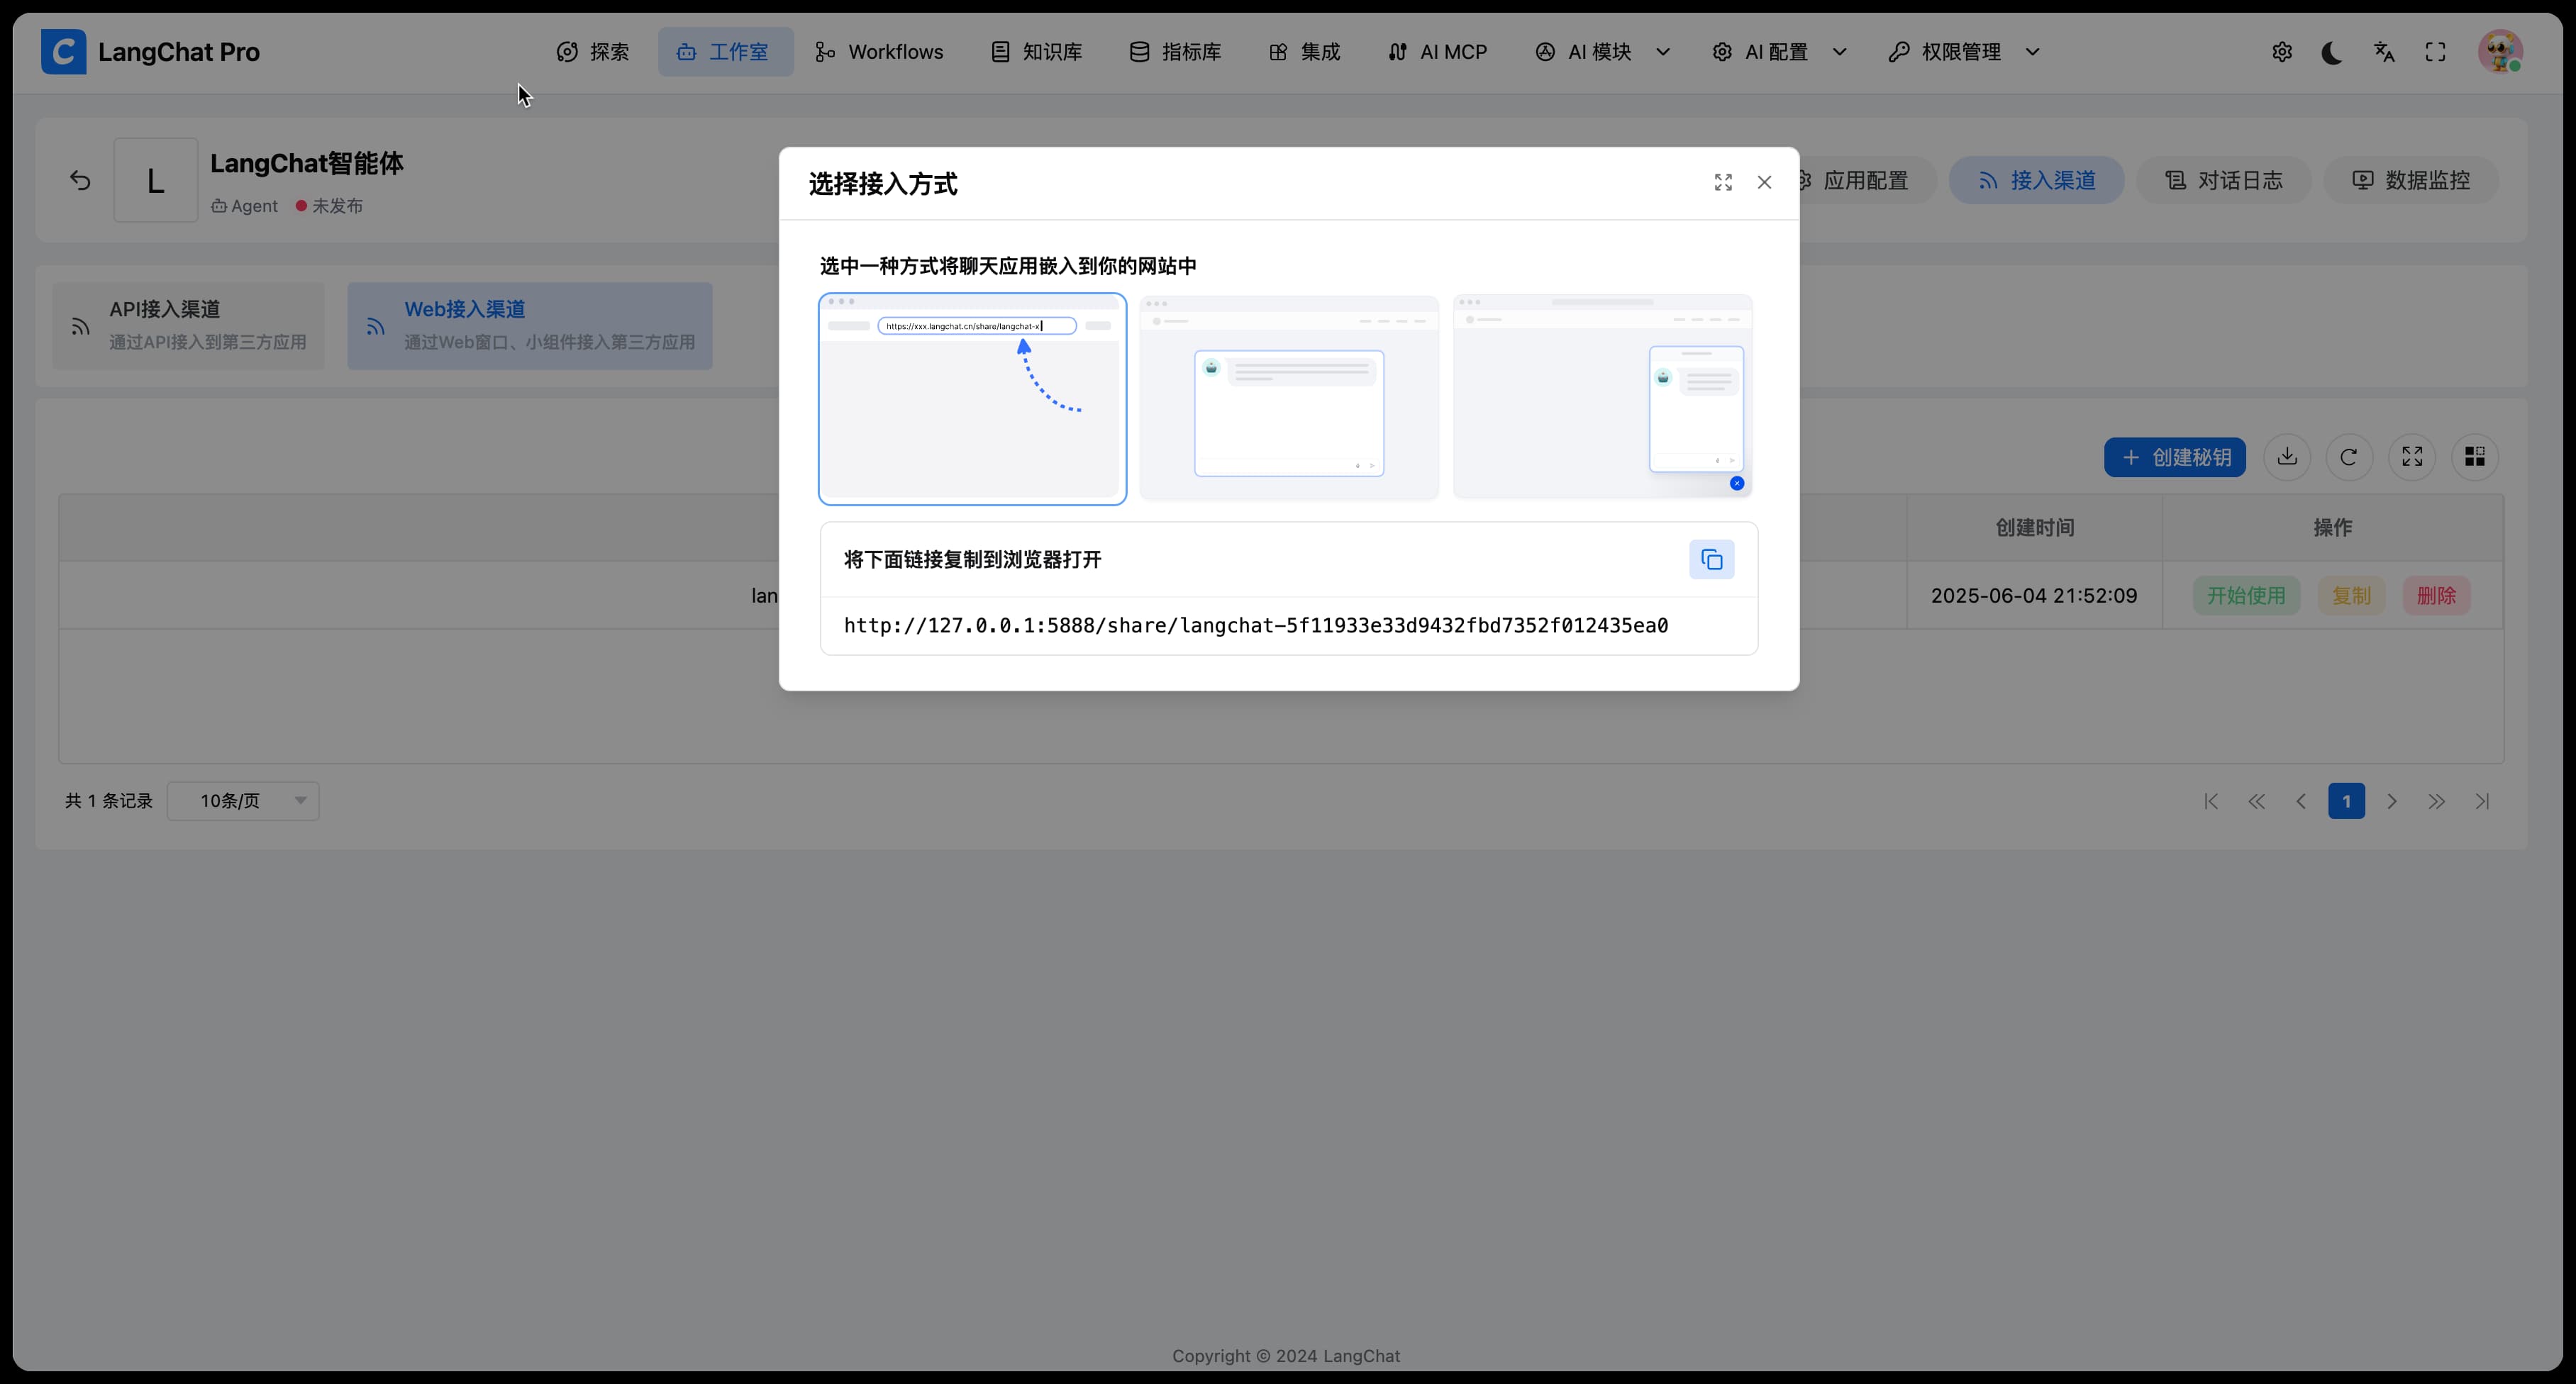Image resolution: width=2576 pixels, height=1384 pixels.
Task: Go to the next page
Action: point(2391,801)
